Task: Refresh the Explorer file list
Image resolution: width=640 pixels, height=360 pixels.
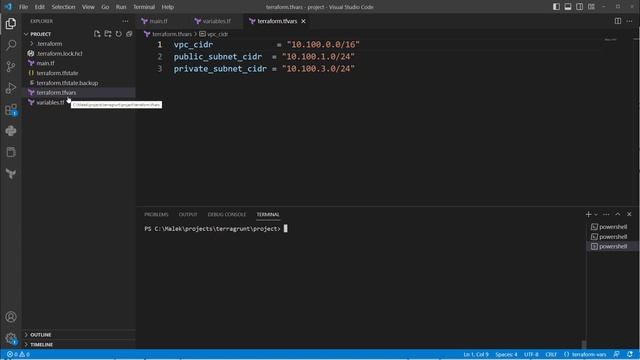Action: point(118,34)
